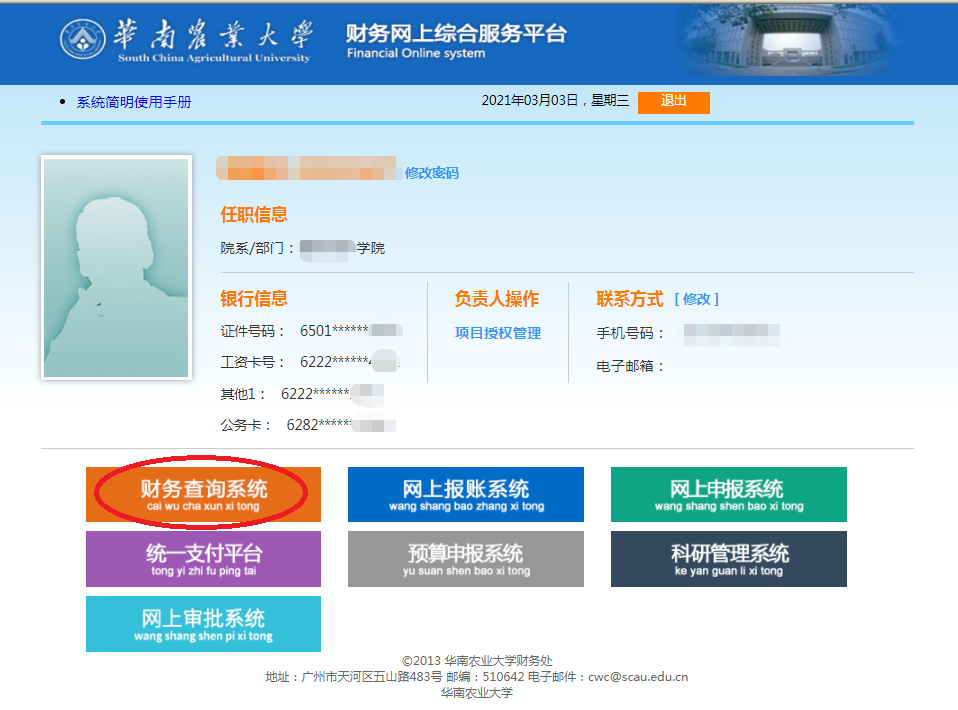Image resolution: width=958 pixels, height=710 pixels.
Task: Click the 电子邮箱 label
Action: click(x=630, y=366)
